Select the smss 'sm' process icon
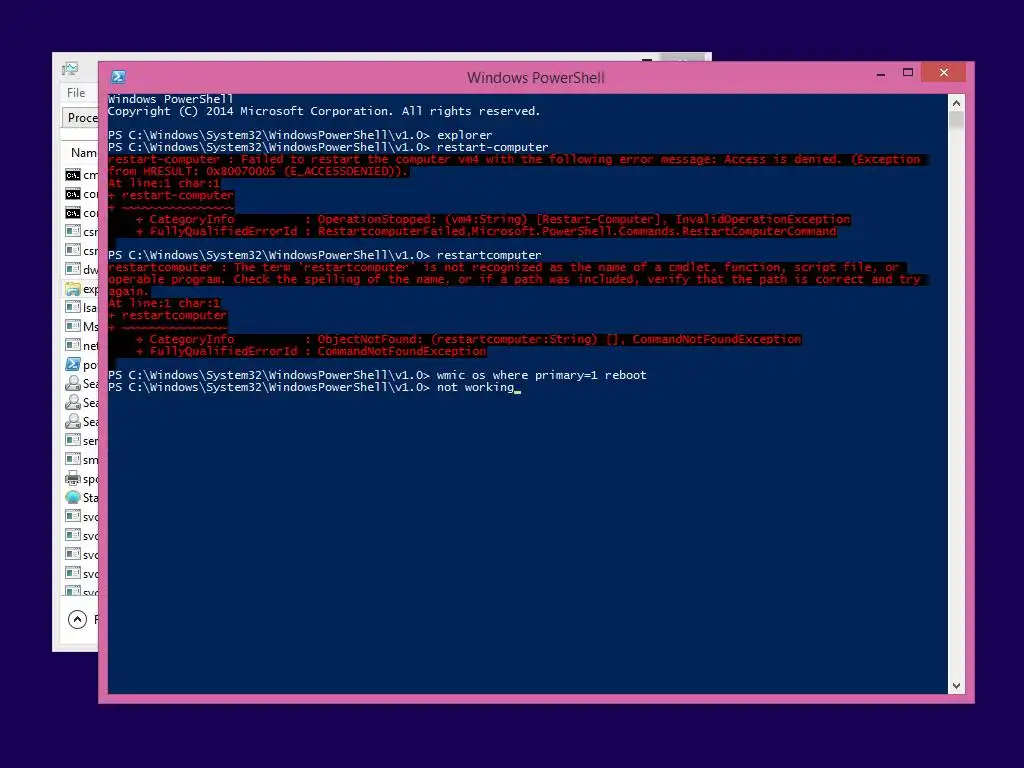This screenshot has height=768, width=1024. [x=73, y=459]
